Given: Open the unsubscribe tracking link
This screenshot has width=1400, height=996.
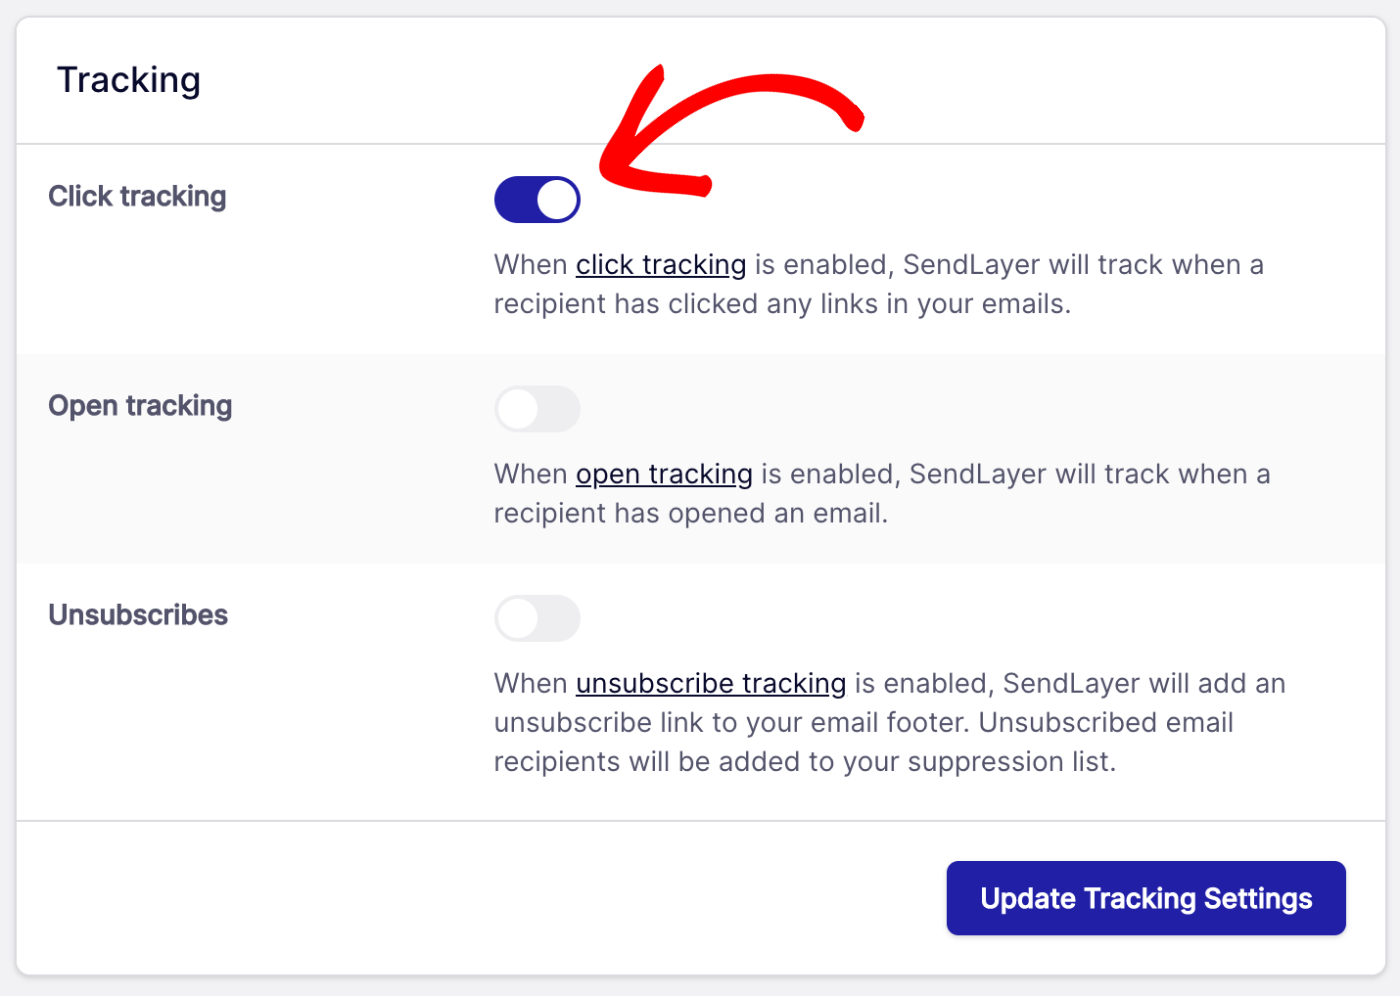Looking at the screenshot, I should tap(710, 683).
